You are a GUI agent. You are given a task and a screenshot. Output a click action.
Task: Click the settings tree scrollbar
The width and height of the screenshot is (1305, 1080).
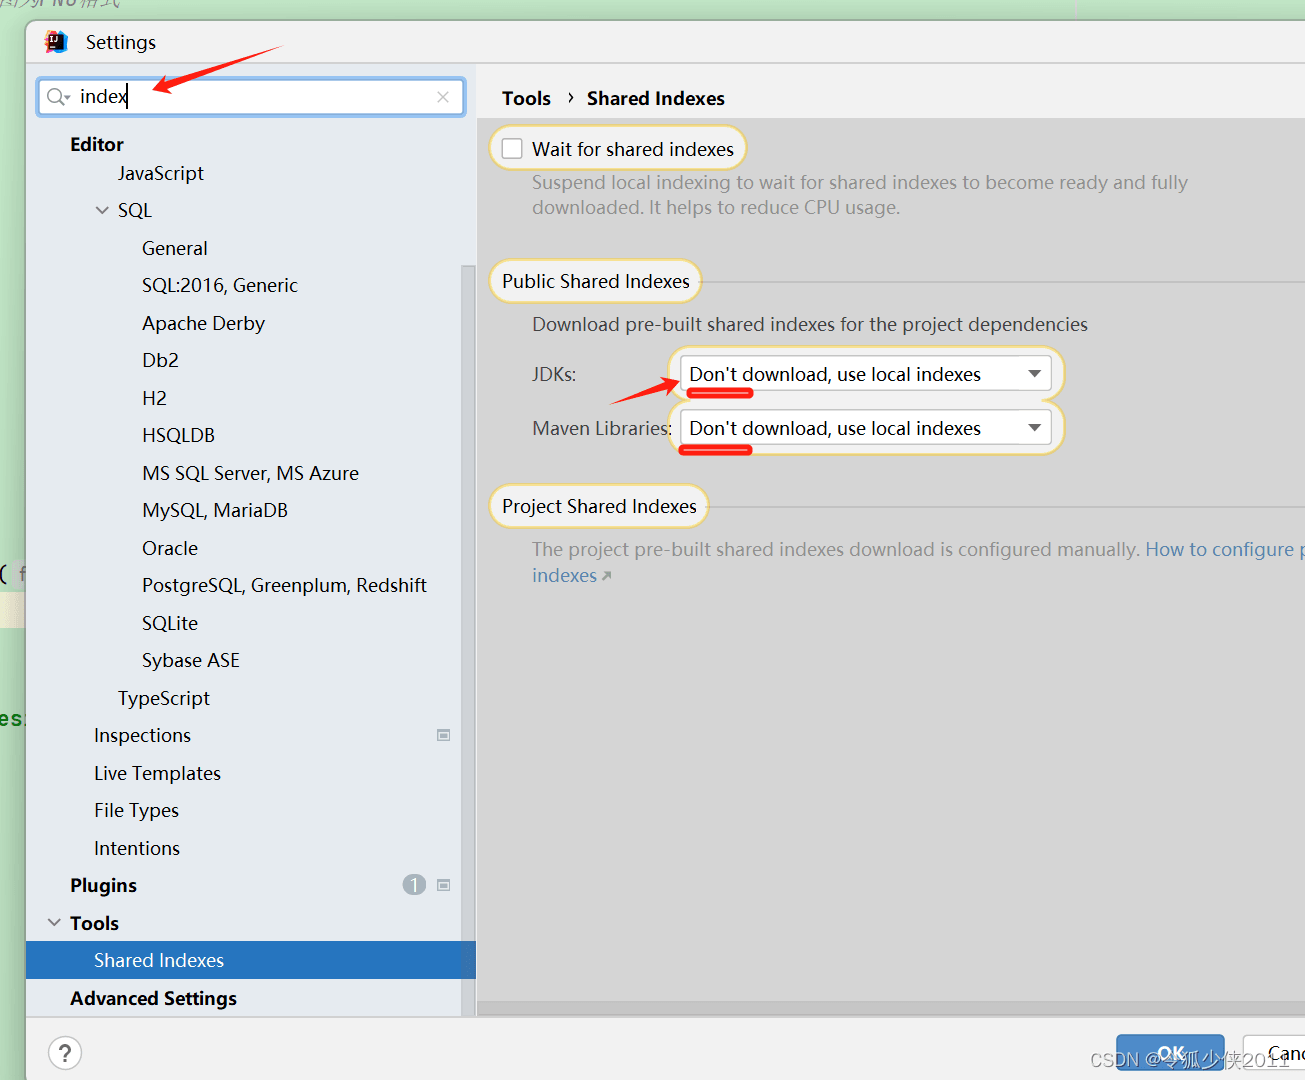pyautogui.click(x=468, y=640)
